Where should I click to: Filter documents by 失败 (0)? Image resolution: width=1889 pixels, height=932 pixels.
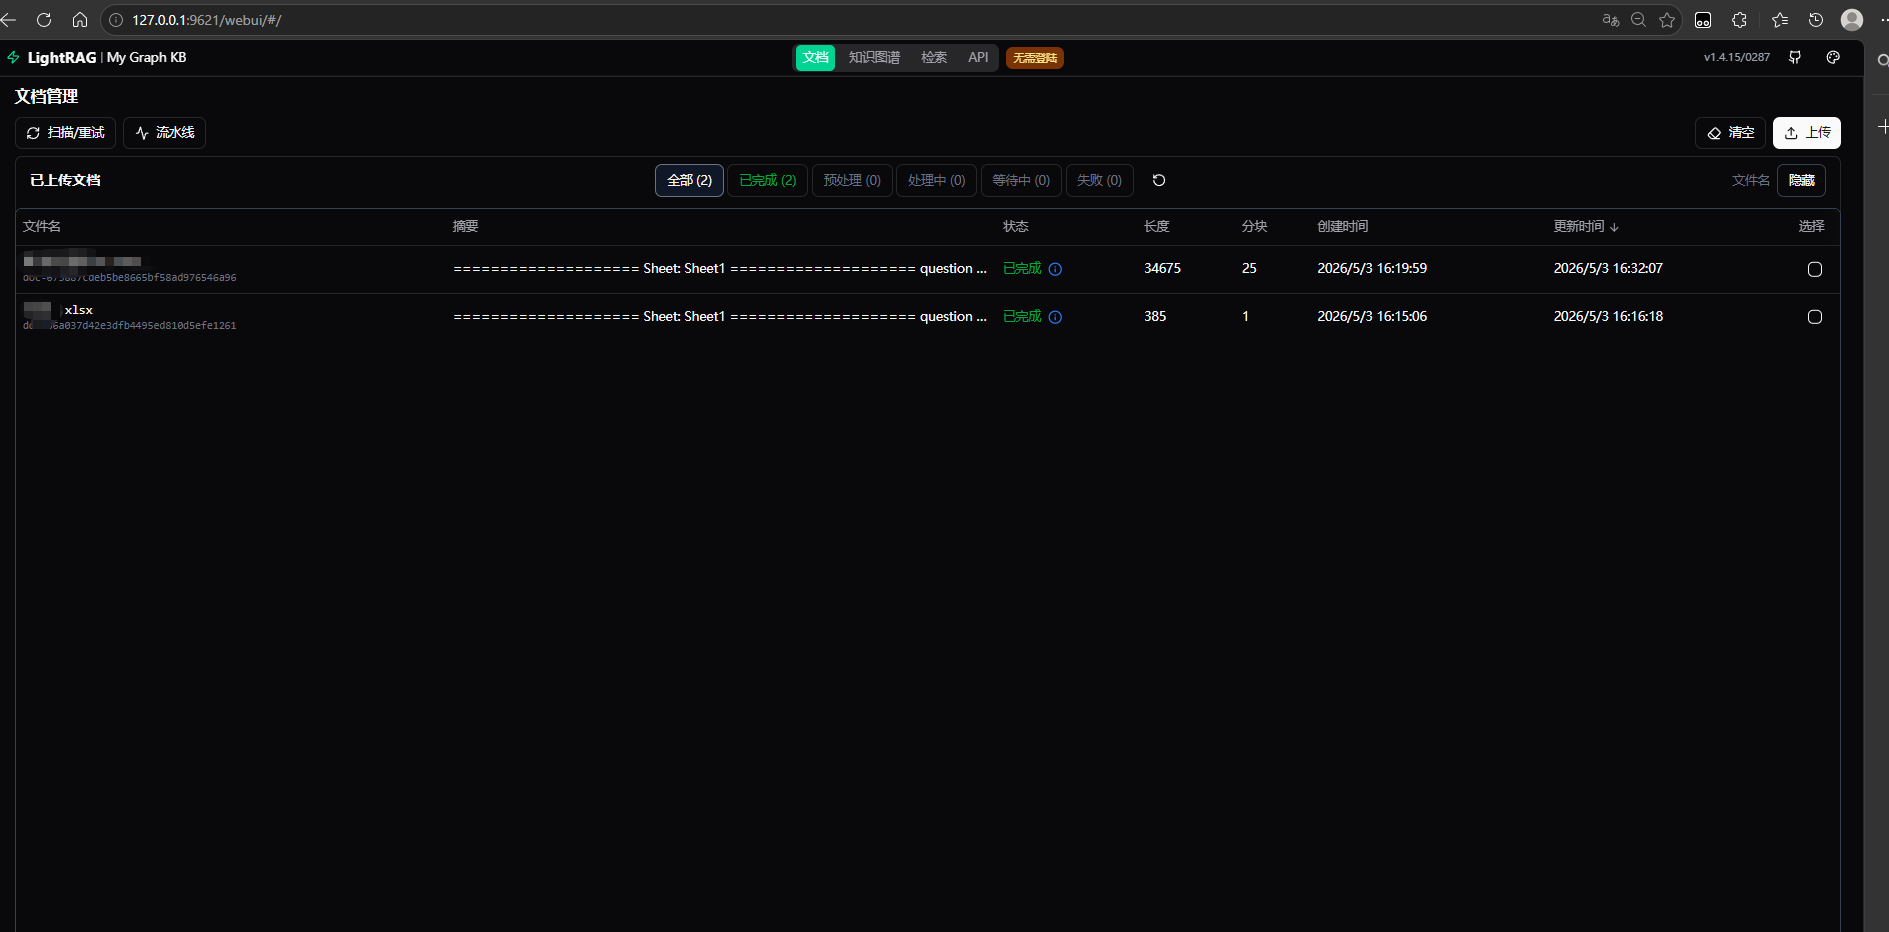1099,180
